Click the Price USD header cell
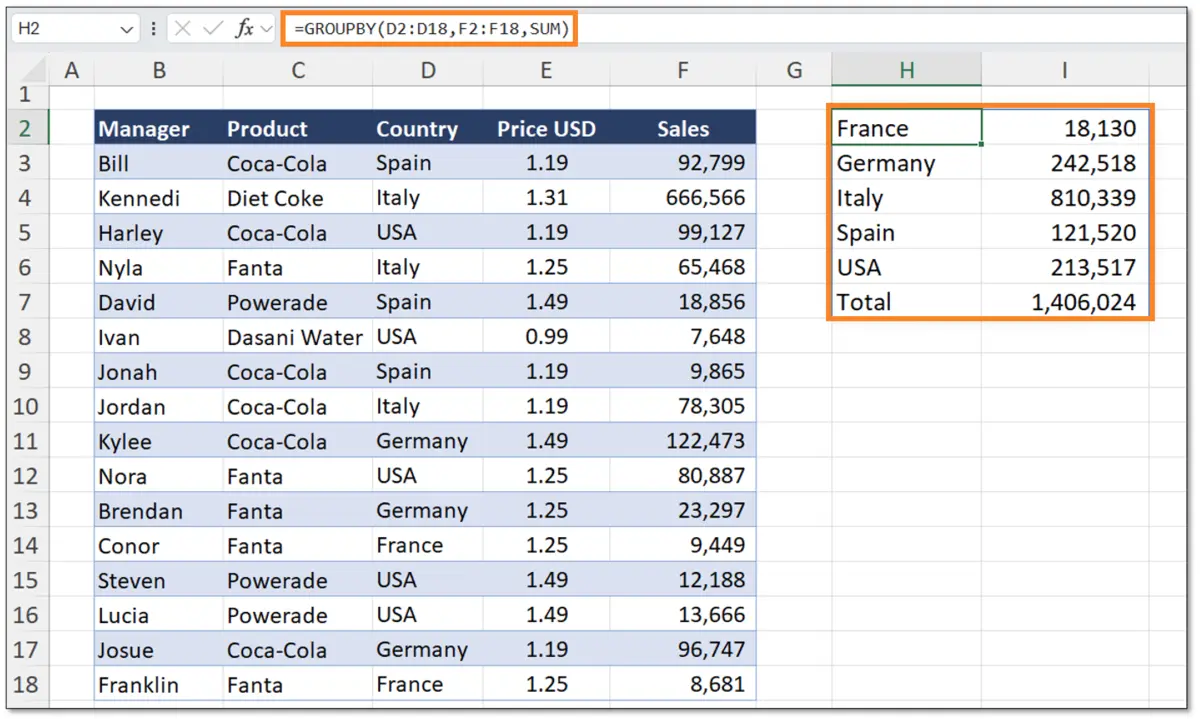 coord(546,128)
